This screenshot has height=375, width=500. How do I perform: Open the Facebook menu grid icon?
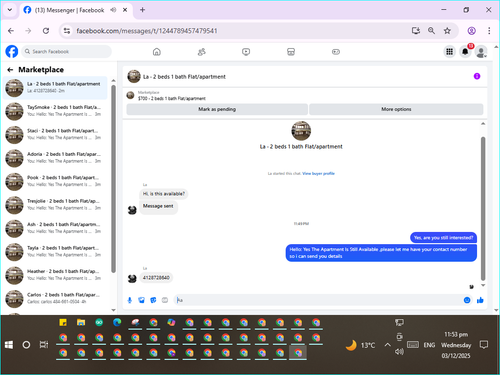[x=449, y=52]
